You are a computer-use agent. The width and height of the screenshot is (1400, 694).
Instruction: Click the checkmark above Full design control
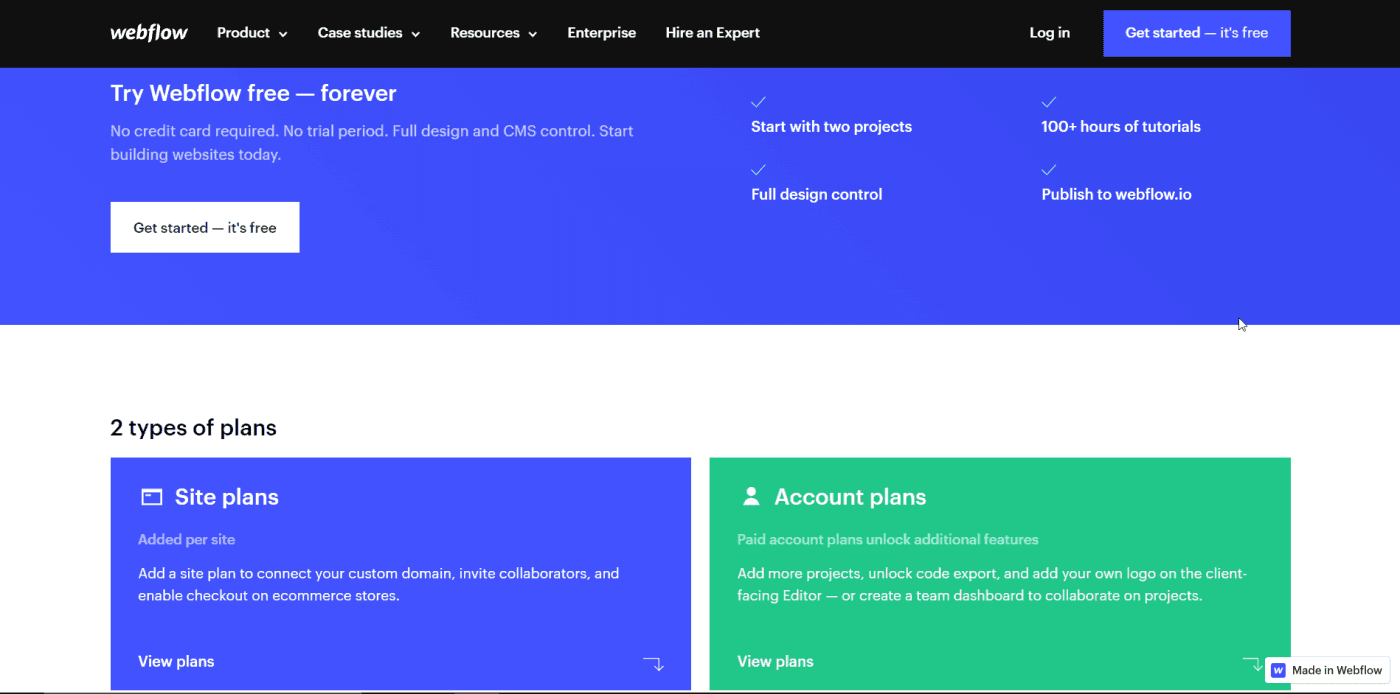click(x=759, y=170)
